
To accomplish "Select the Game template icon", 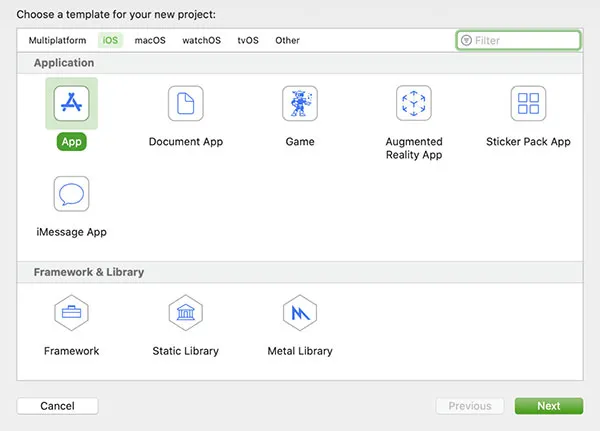I will 300,103.
